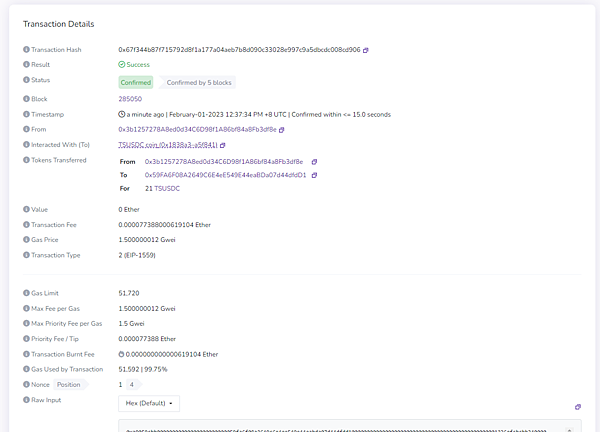The height and width of the screenshot is (432, 600).
Task: Open block 285050 link
Action: point(130,99)
